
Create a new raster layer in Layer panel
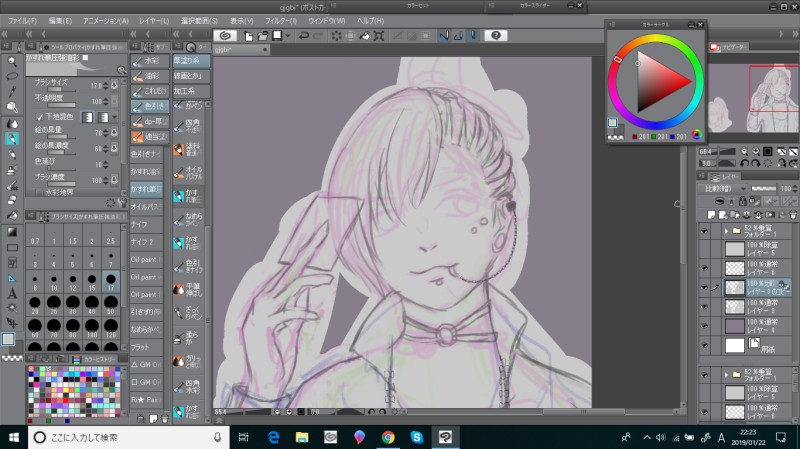(x=711, y=215)
